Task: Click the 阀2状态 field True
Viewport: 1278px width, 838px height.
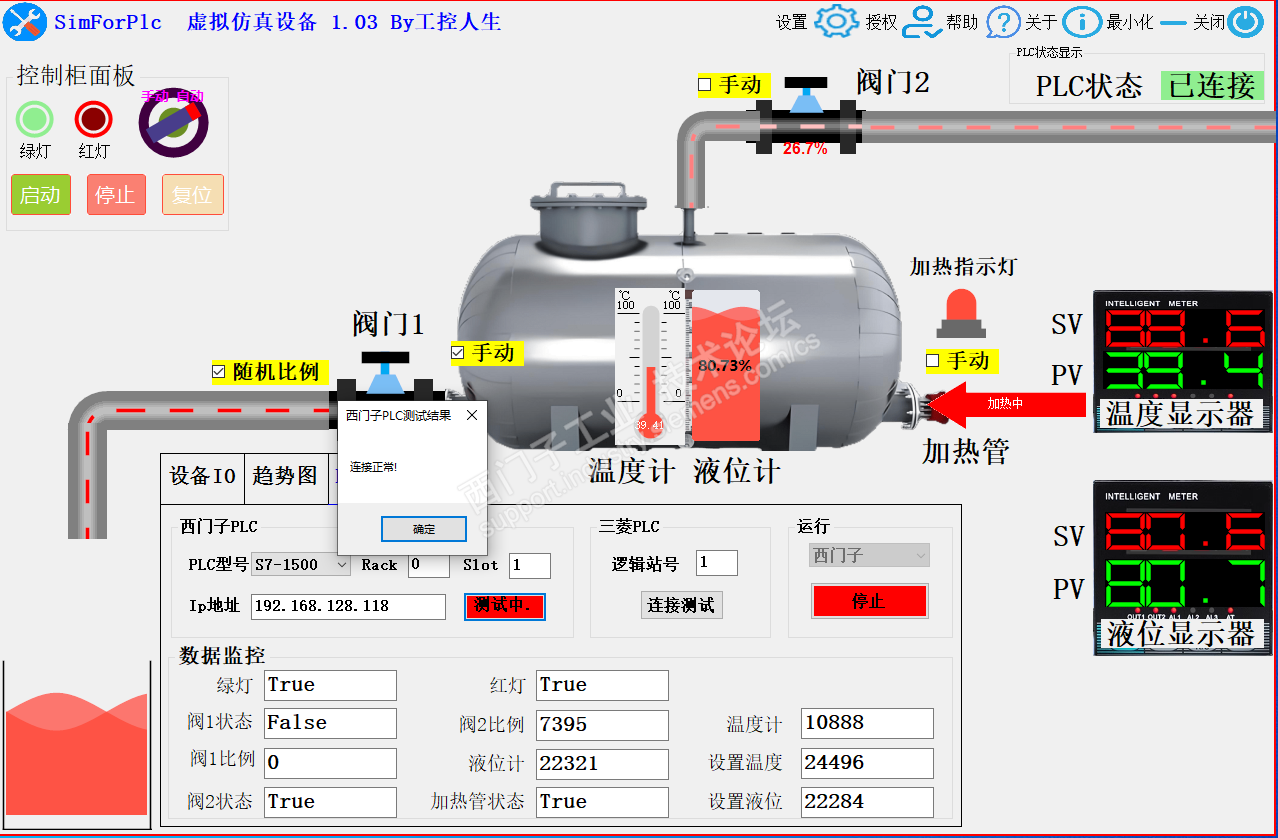Action: pos(330,802)
